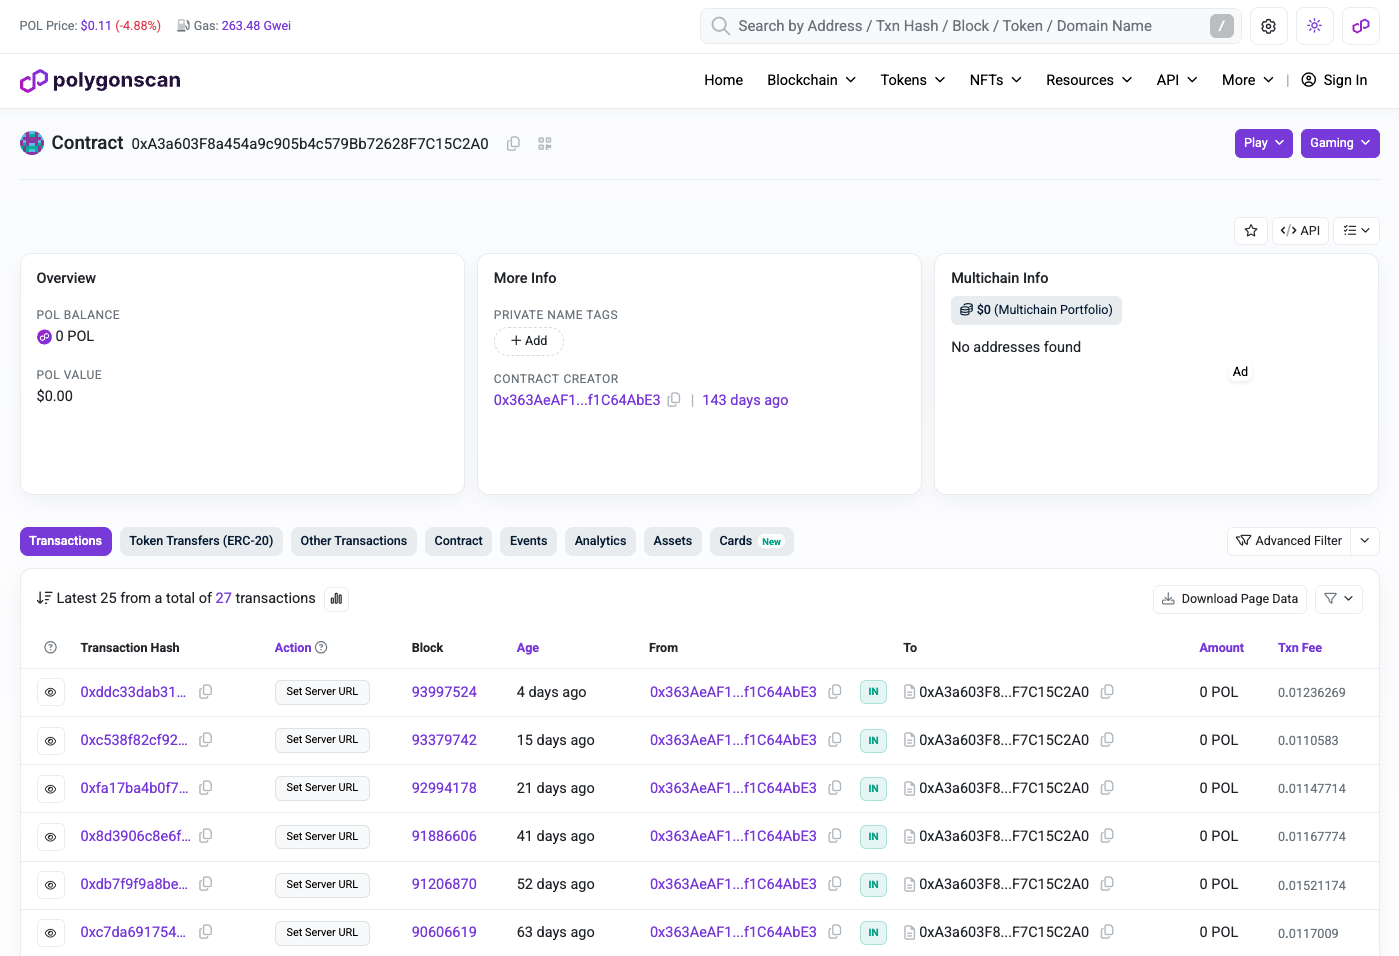Preview transaction 0xfa17ba4b0f7 with eye icon
Screen dimensions: 1399x956
point(51,788)
